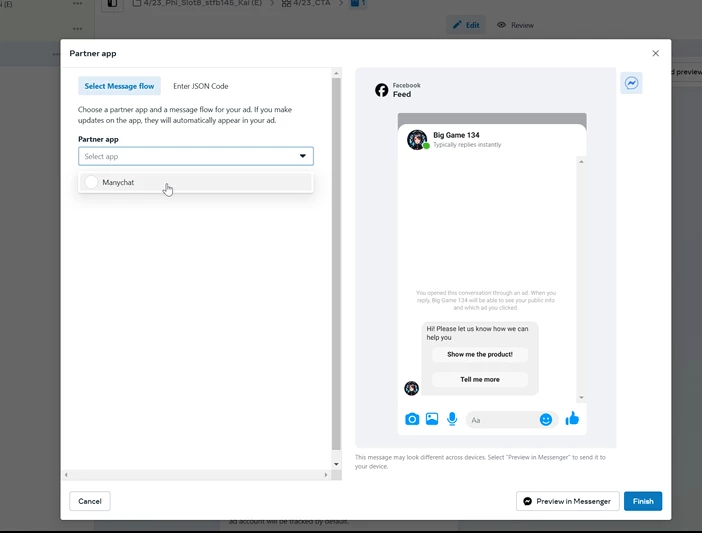Screen dimensions: 702x533
Task: Click Edit button in background window
Action: [466, 25]
